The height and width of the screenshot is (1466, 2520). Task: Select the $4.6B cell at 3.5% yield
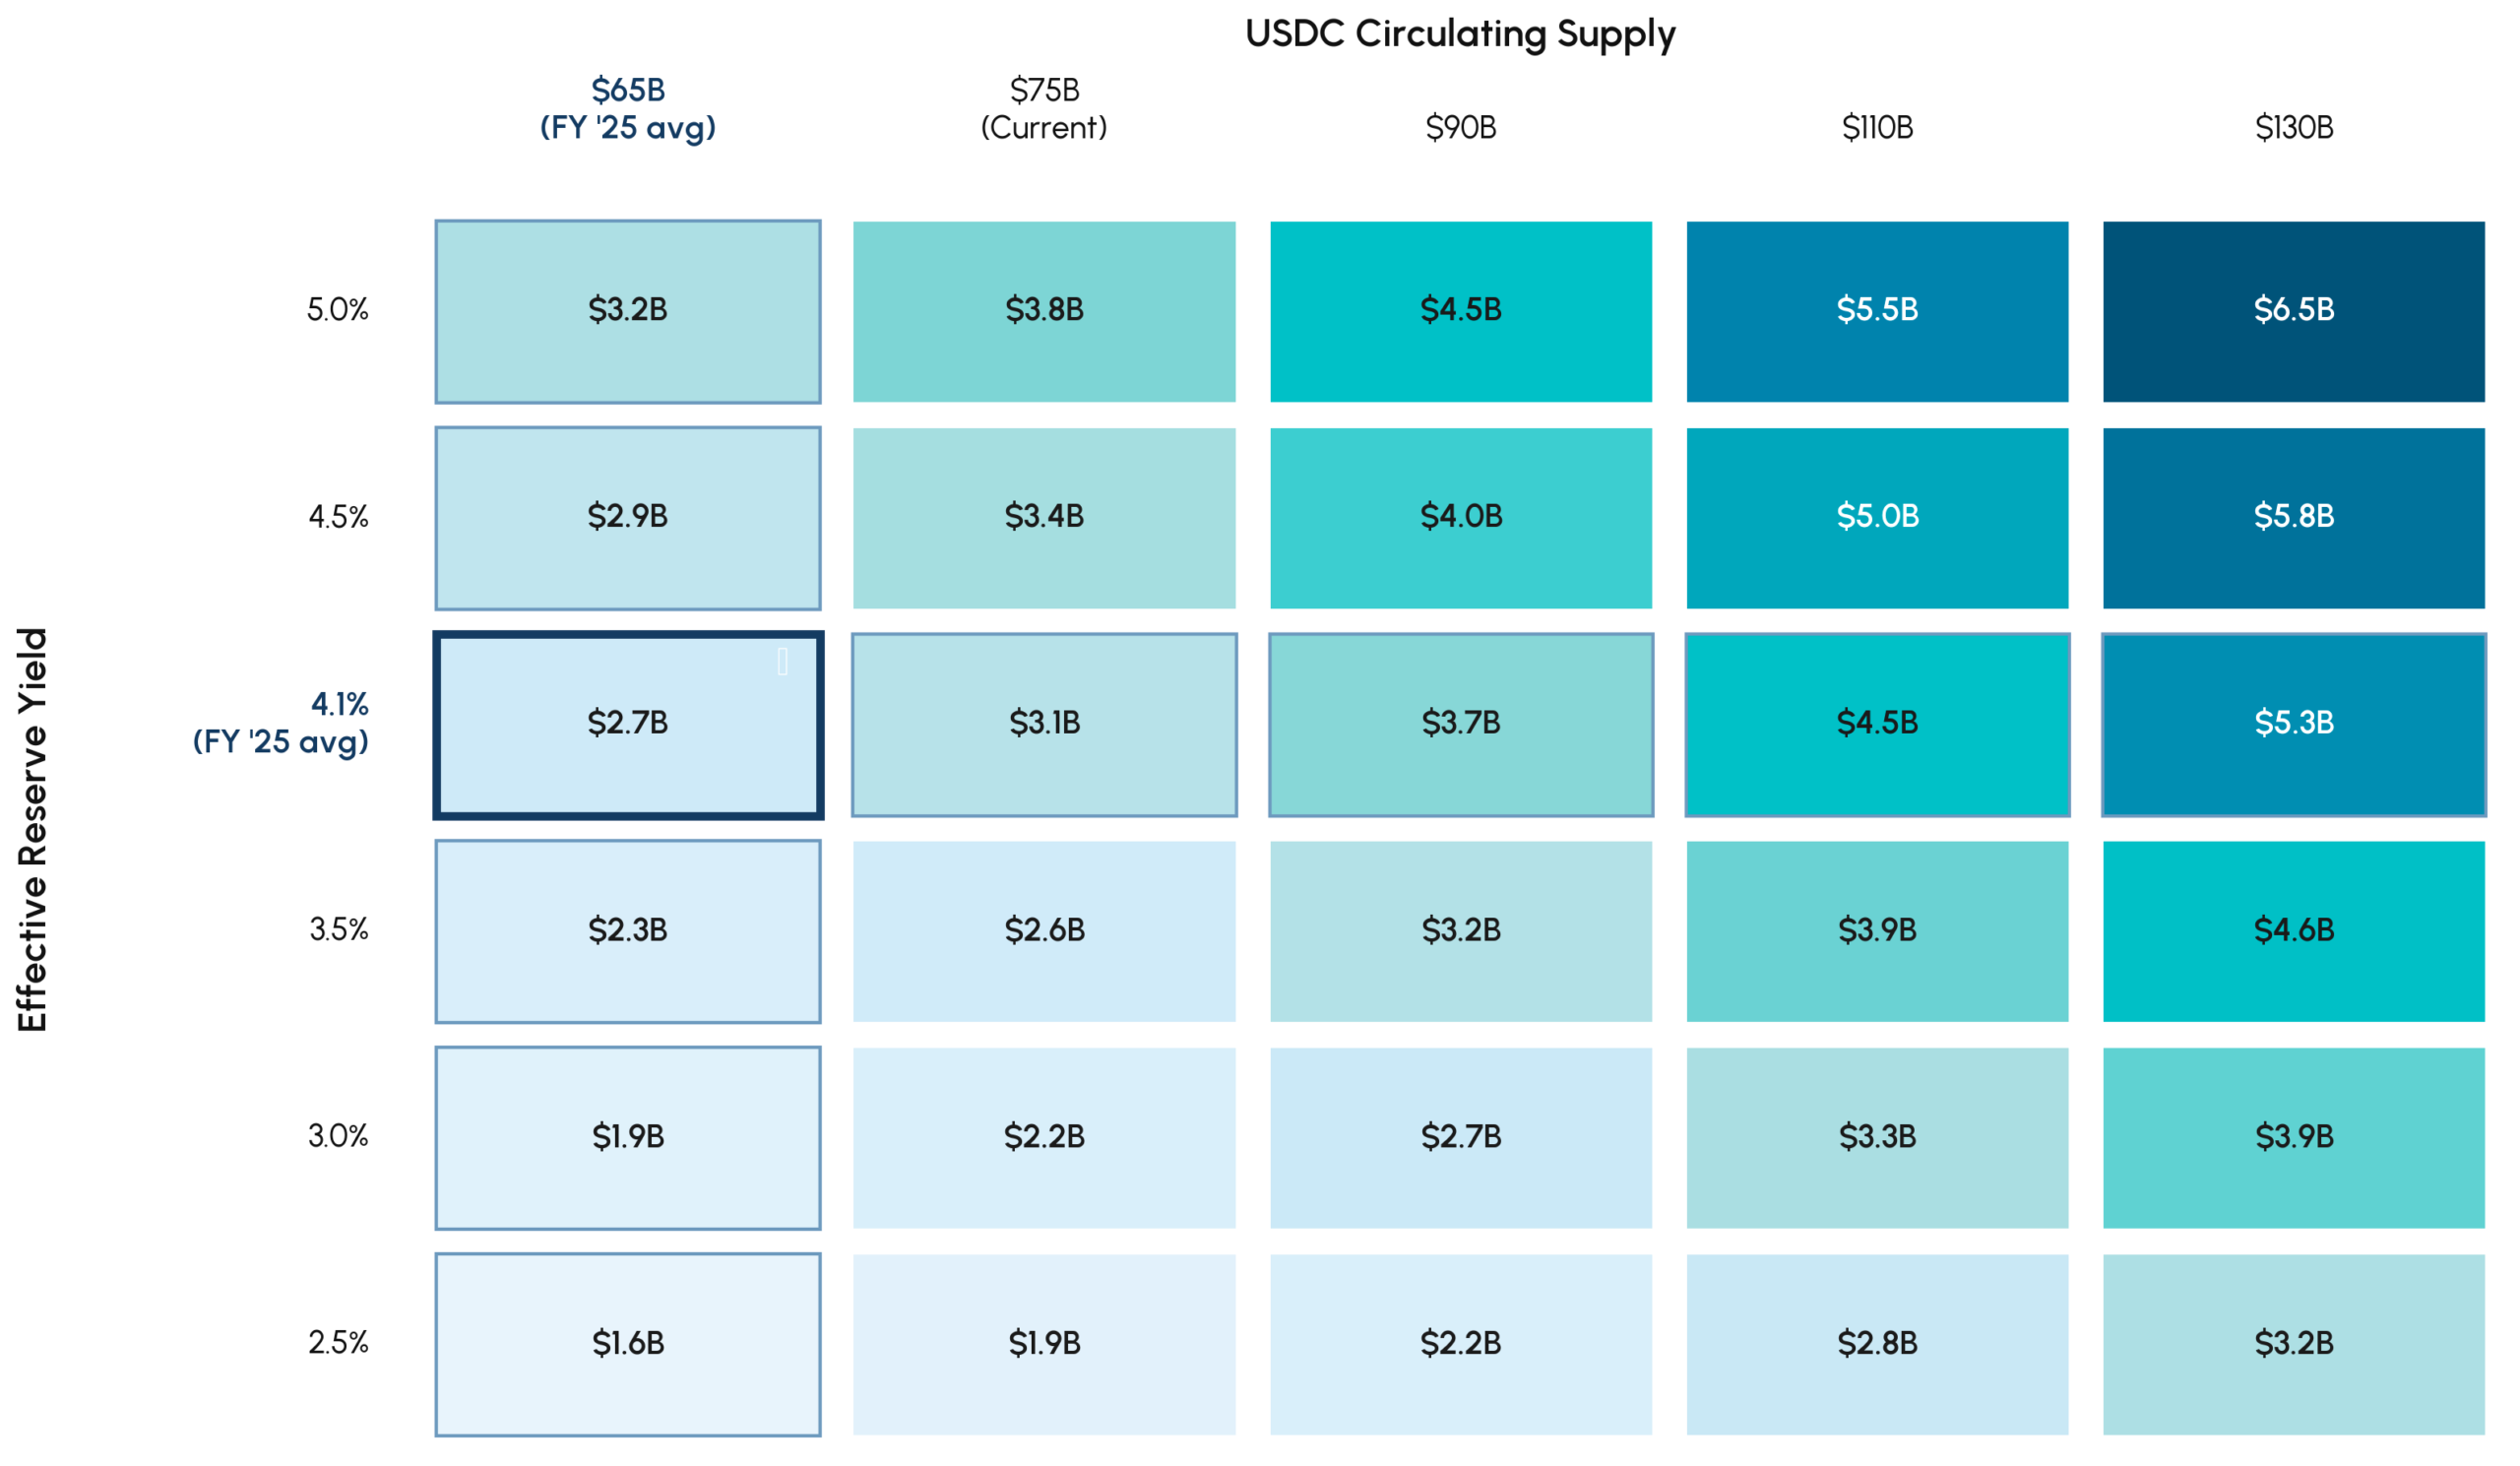[2293, 931]
